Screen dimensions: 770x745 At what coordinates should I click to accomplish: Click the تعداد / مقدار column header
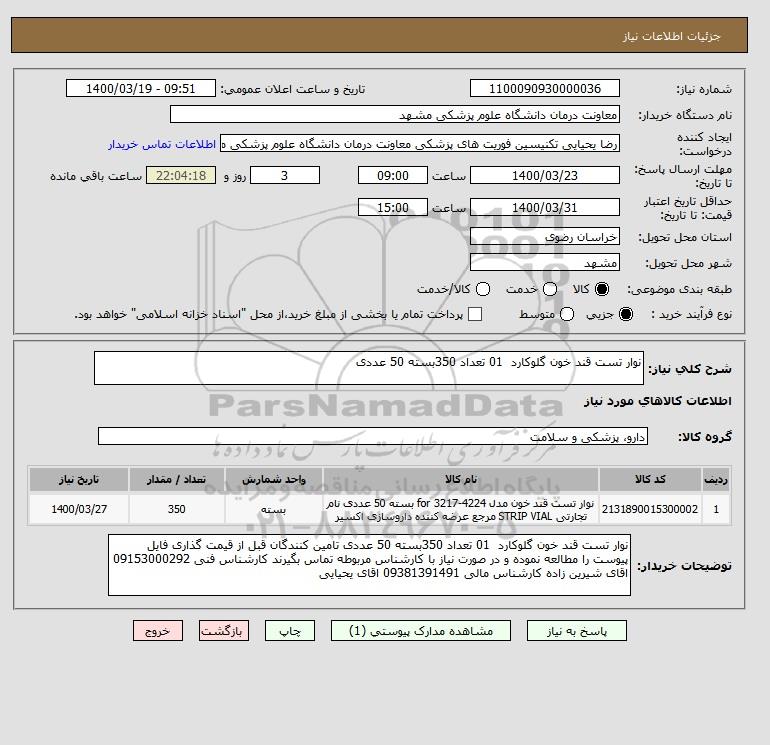[177, 479]
